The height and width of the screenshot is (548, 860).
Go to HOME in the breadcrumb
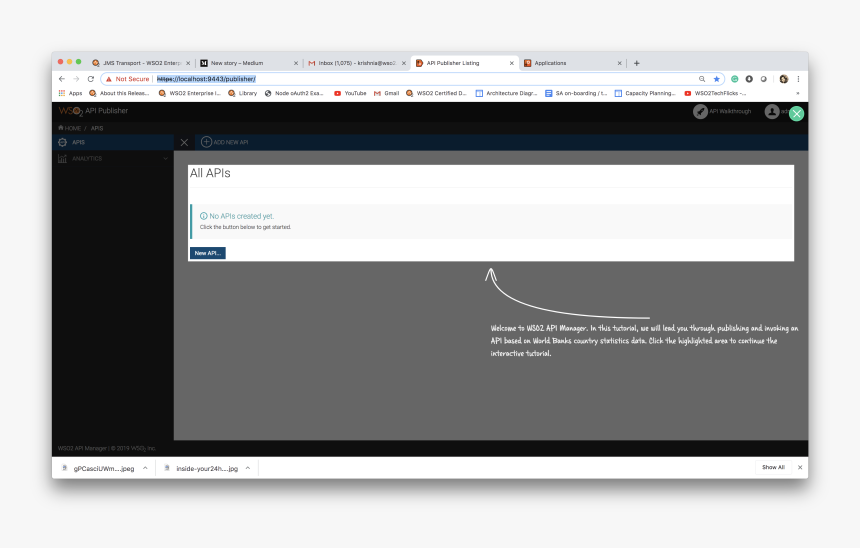[x=70, y=128]
